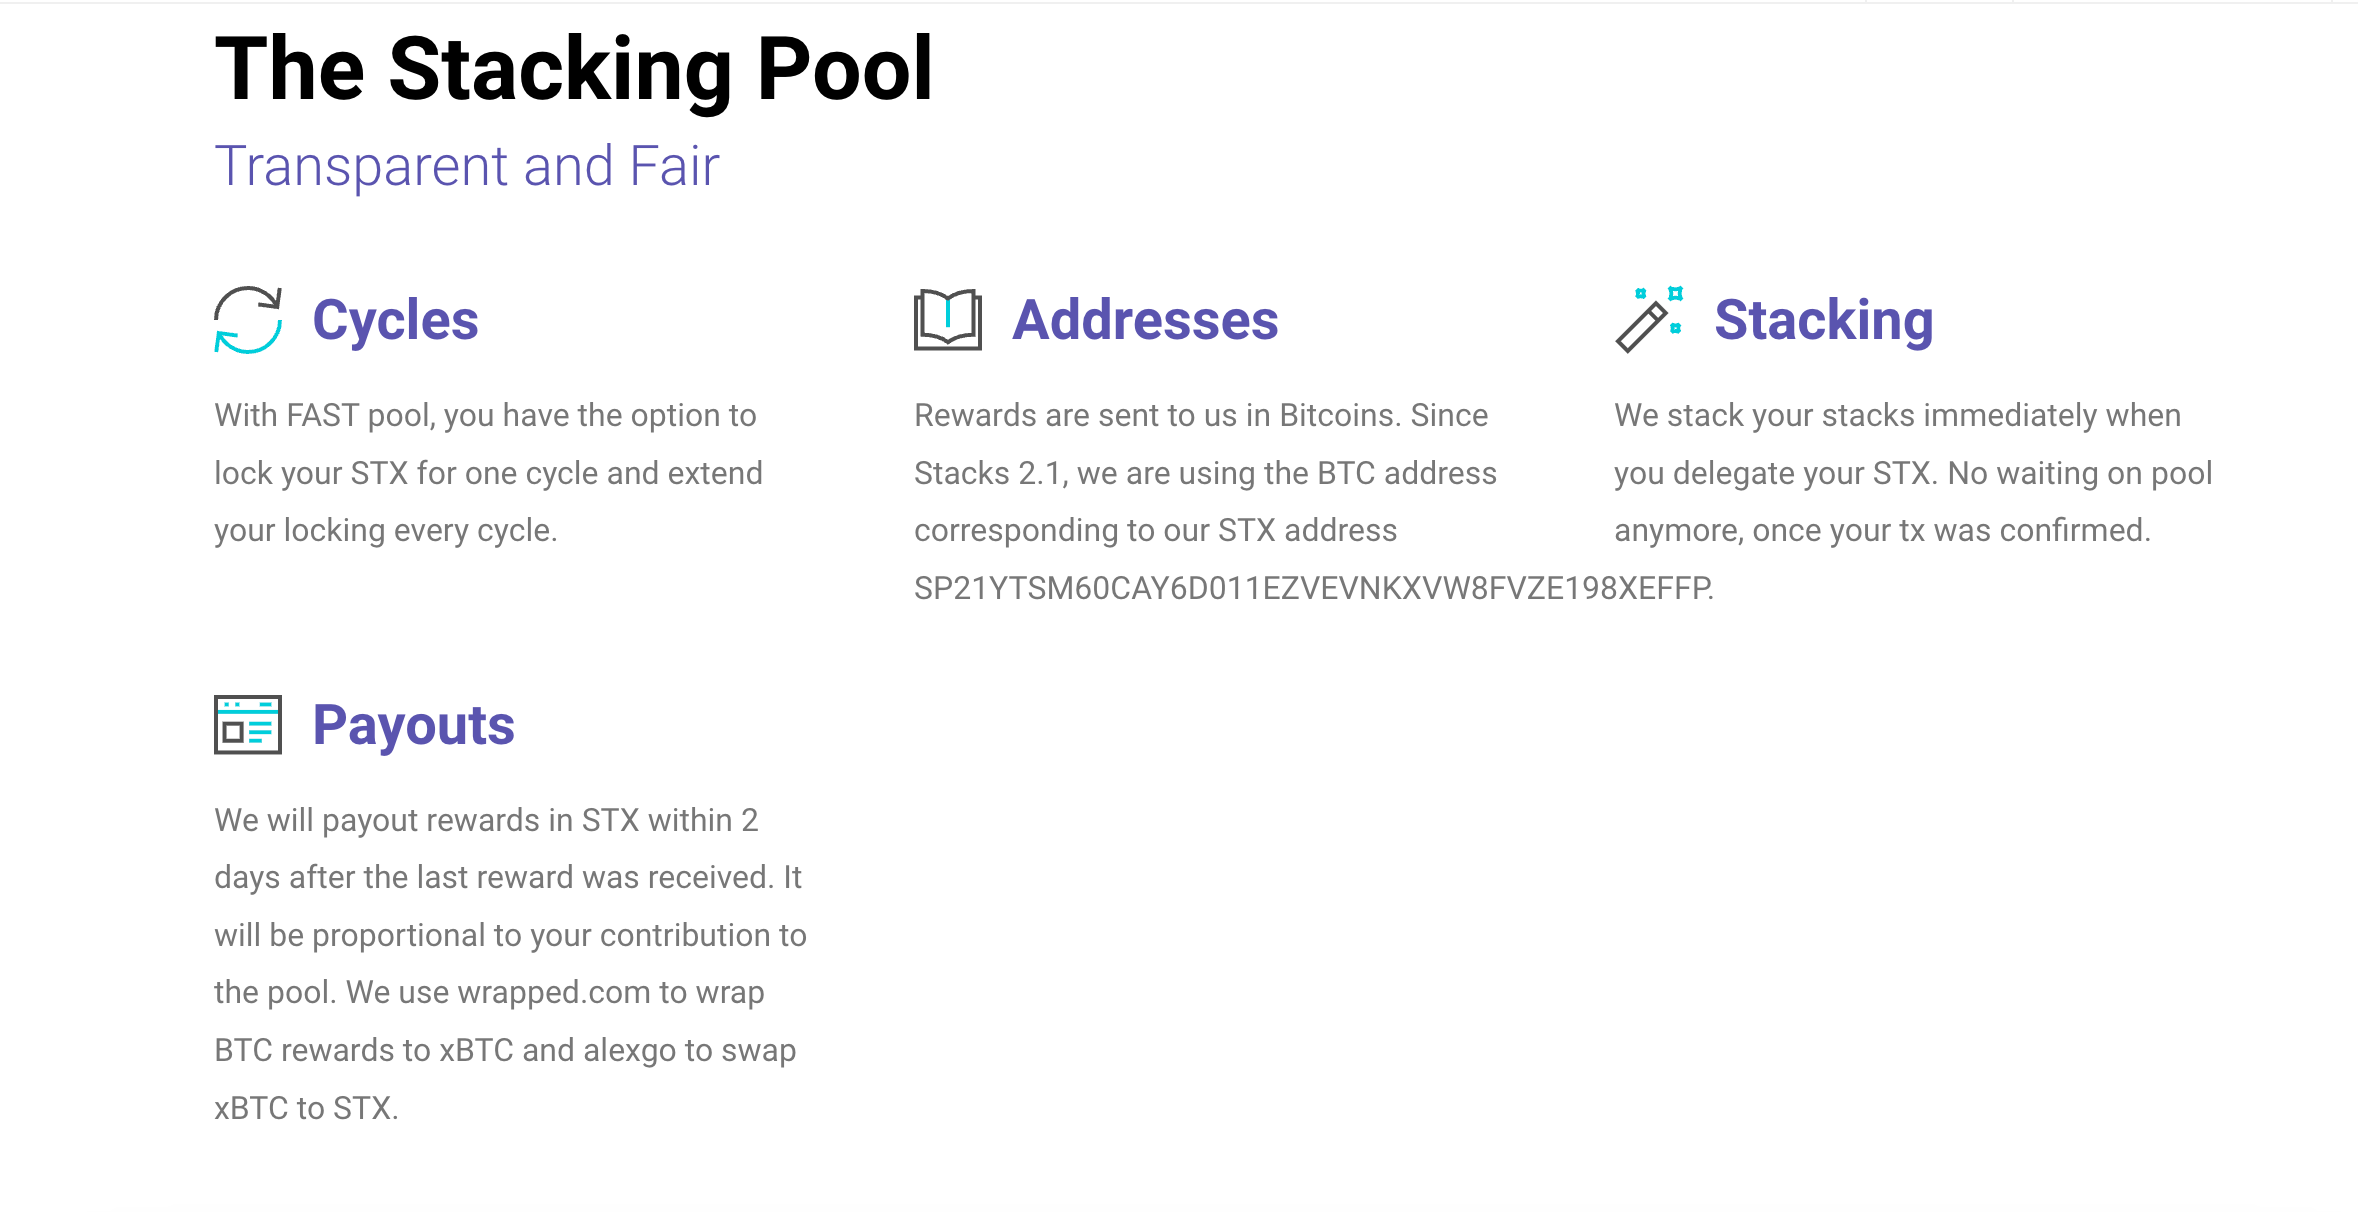Click the Payouts section heading
The height and width of the screenshot is (1212, 2358).
(413, 725)
